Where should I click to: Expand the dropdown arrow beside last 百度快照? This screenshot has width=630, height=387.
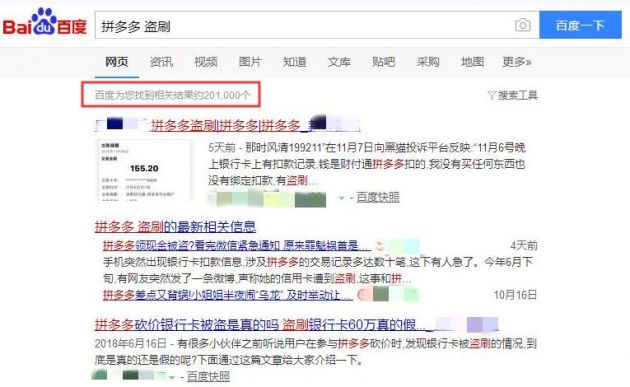pos(172,377)
